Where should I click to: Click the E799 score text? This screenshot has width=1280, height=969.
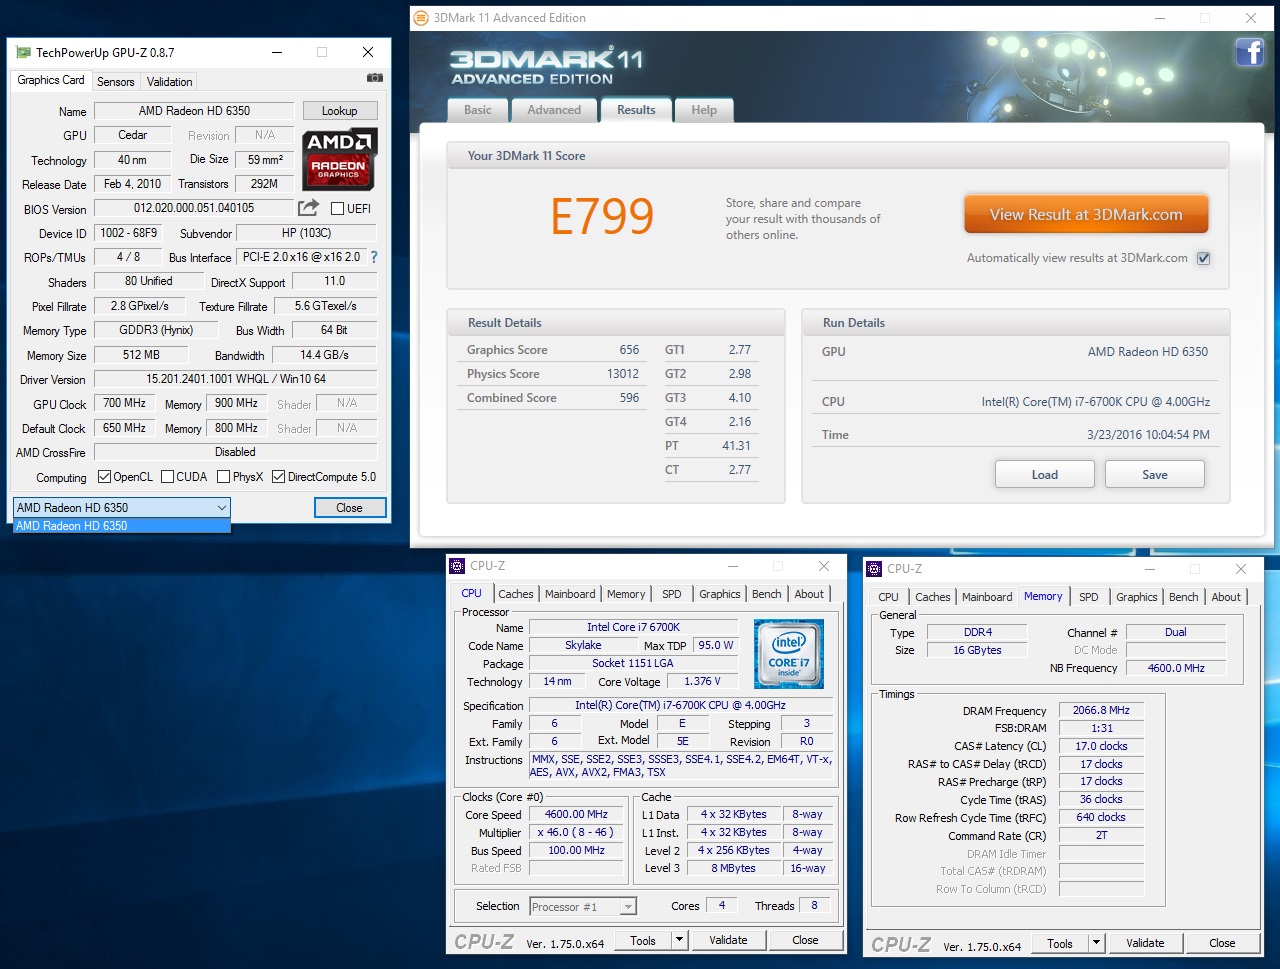coord(602,217)
